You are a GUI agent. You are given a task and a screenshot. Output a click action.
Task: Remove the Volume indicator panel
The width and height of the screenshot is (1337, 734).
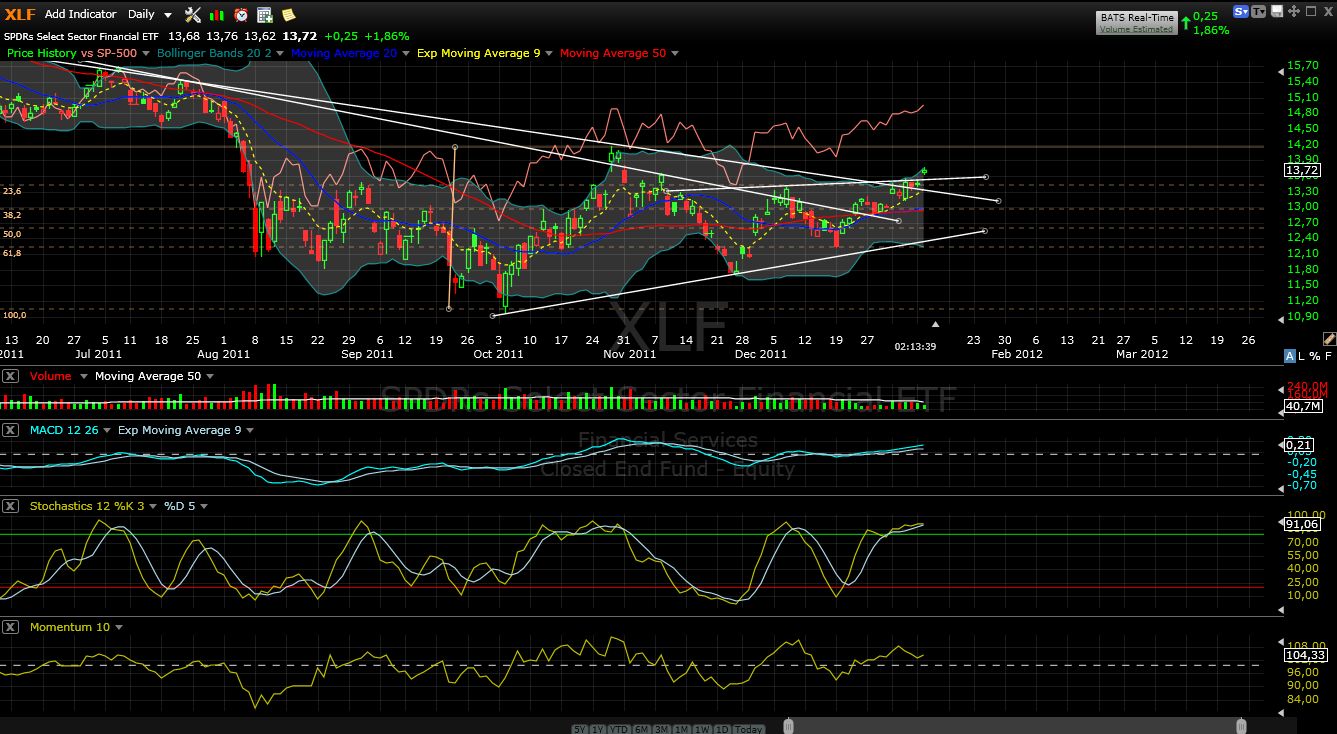coord(10,376)
